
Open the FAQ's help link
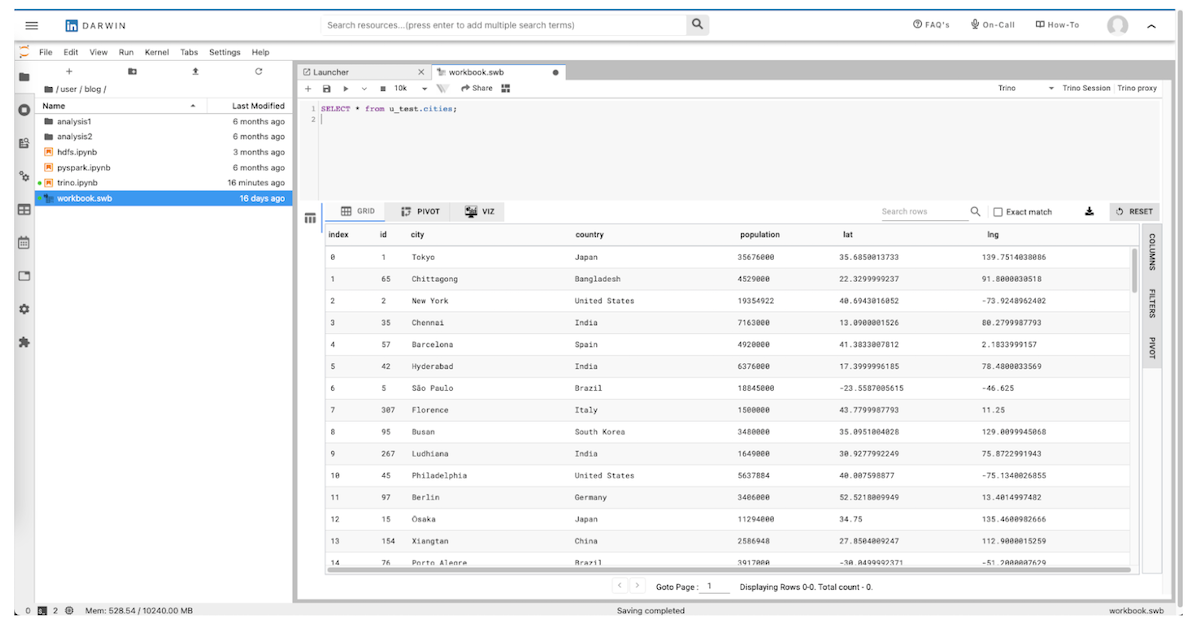click(931, 25)
